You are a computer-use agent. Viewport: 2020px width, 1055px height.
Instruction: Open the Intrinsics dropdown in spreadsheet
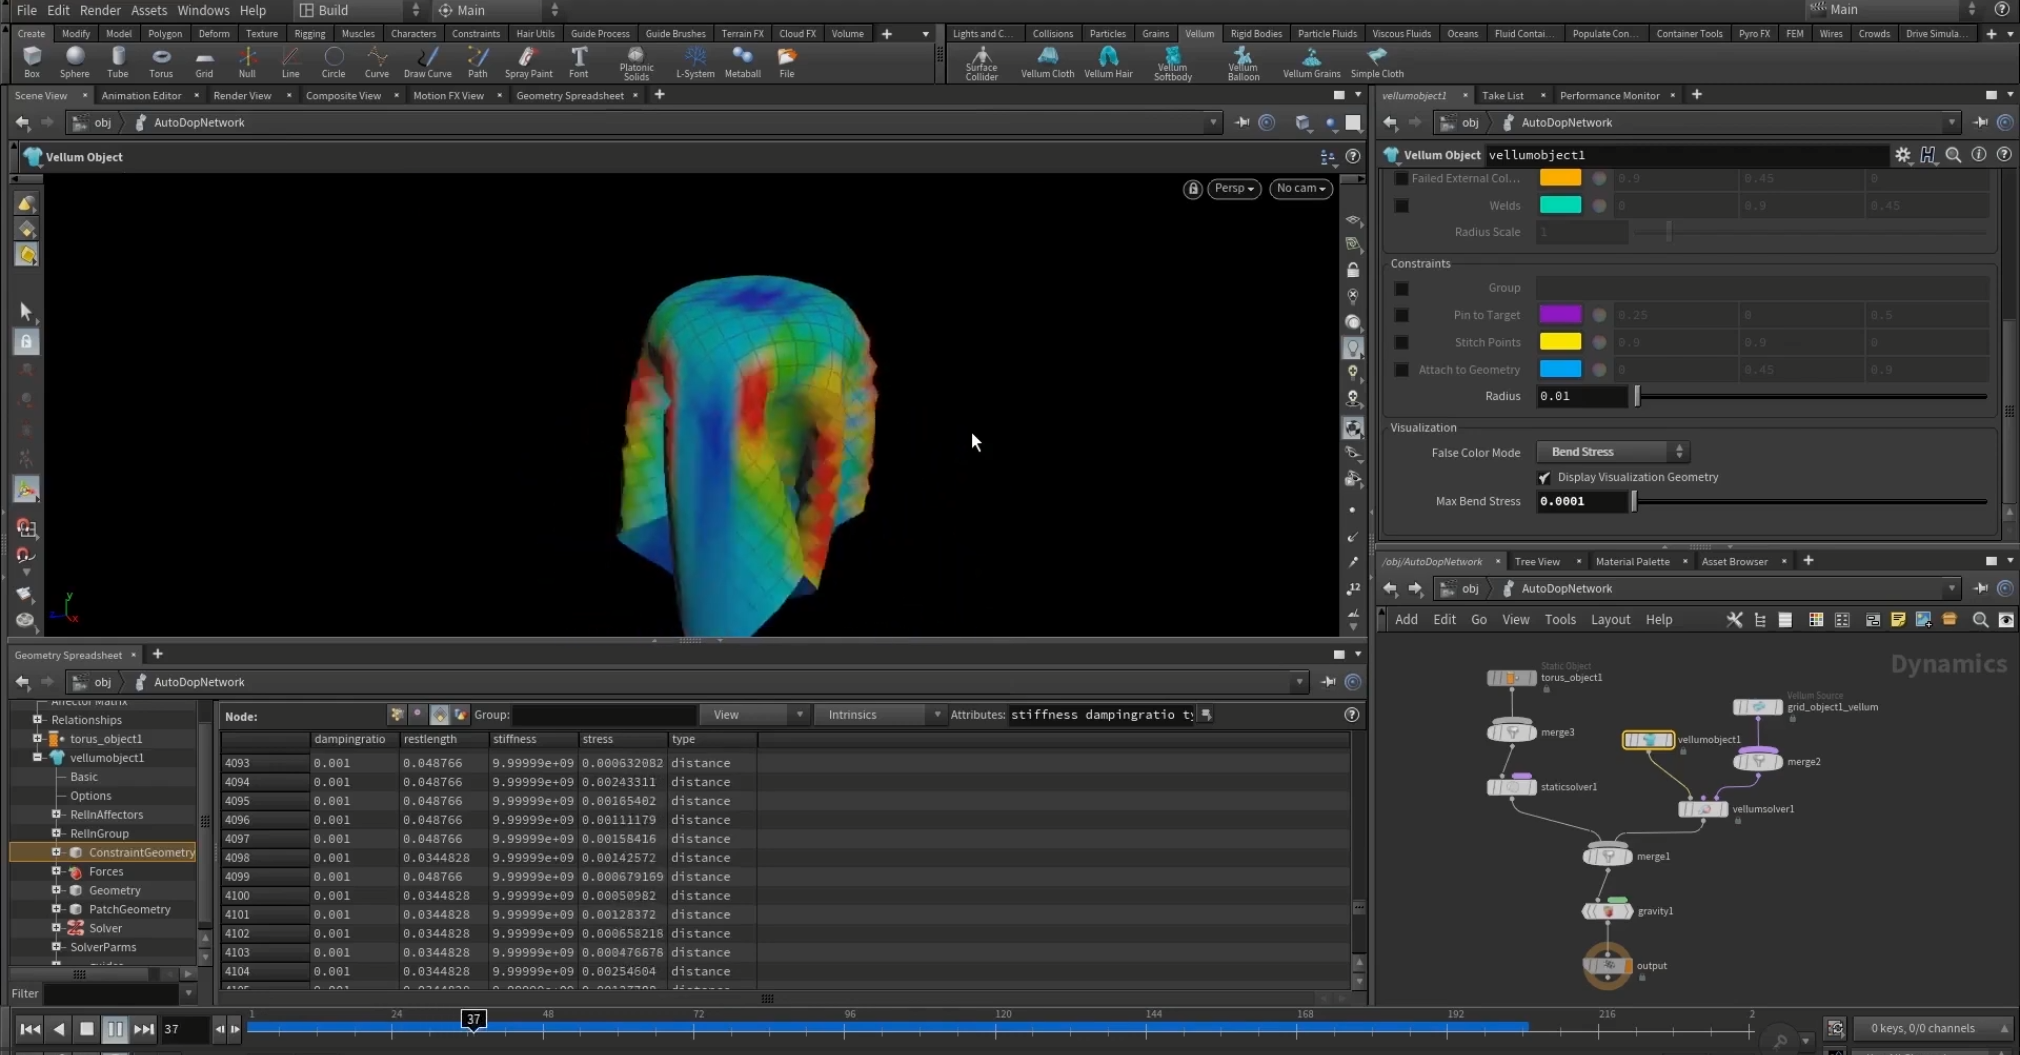point(879,715)
